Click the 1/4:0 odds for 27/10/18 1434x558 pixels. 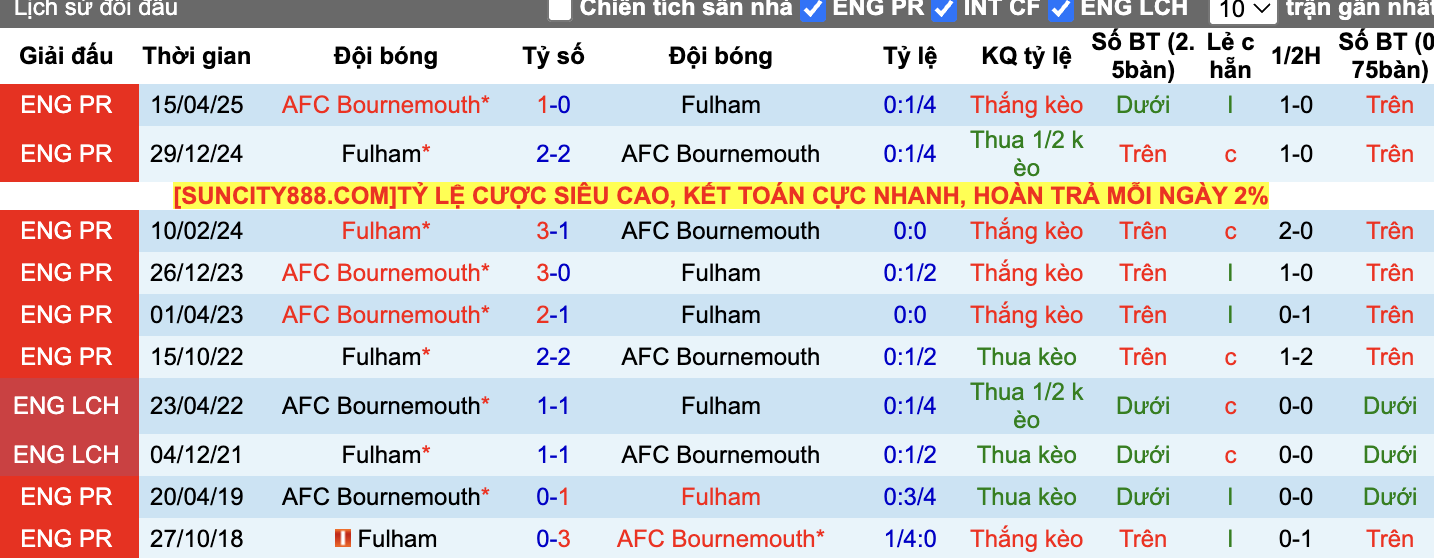(910, 539)
